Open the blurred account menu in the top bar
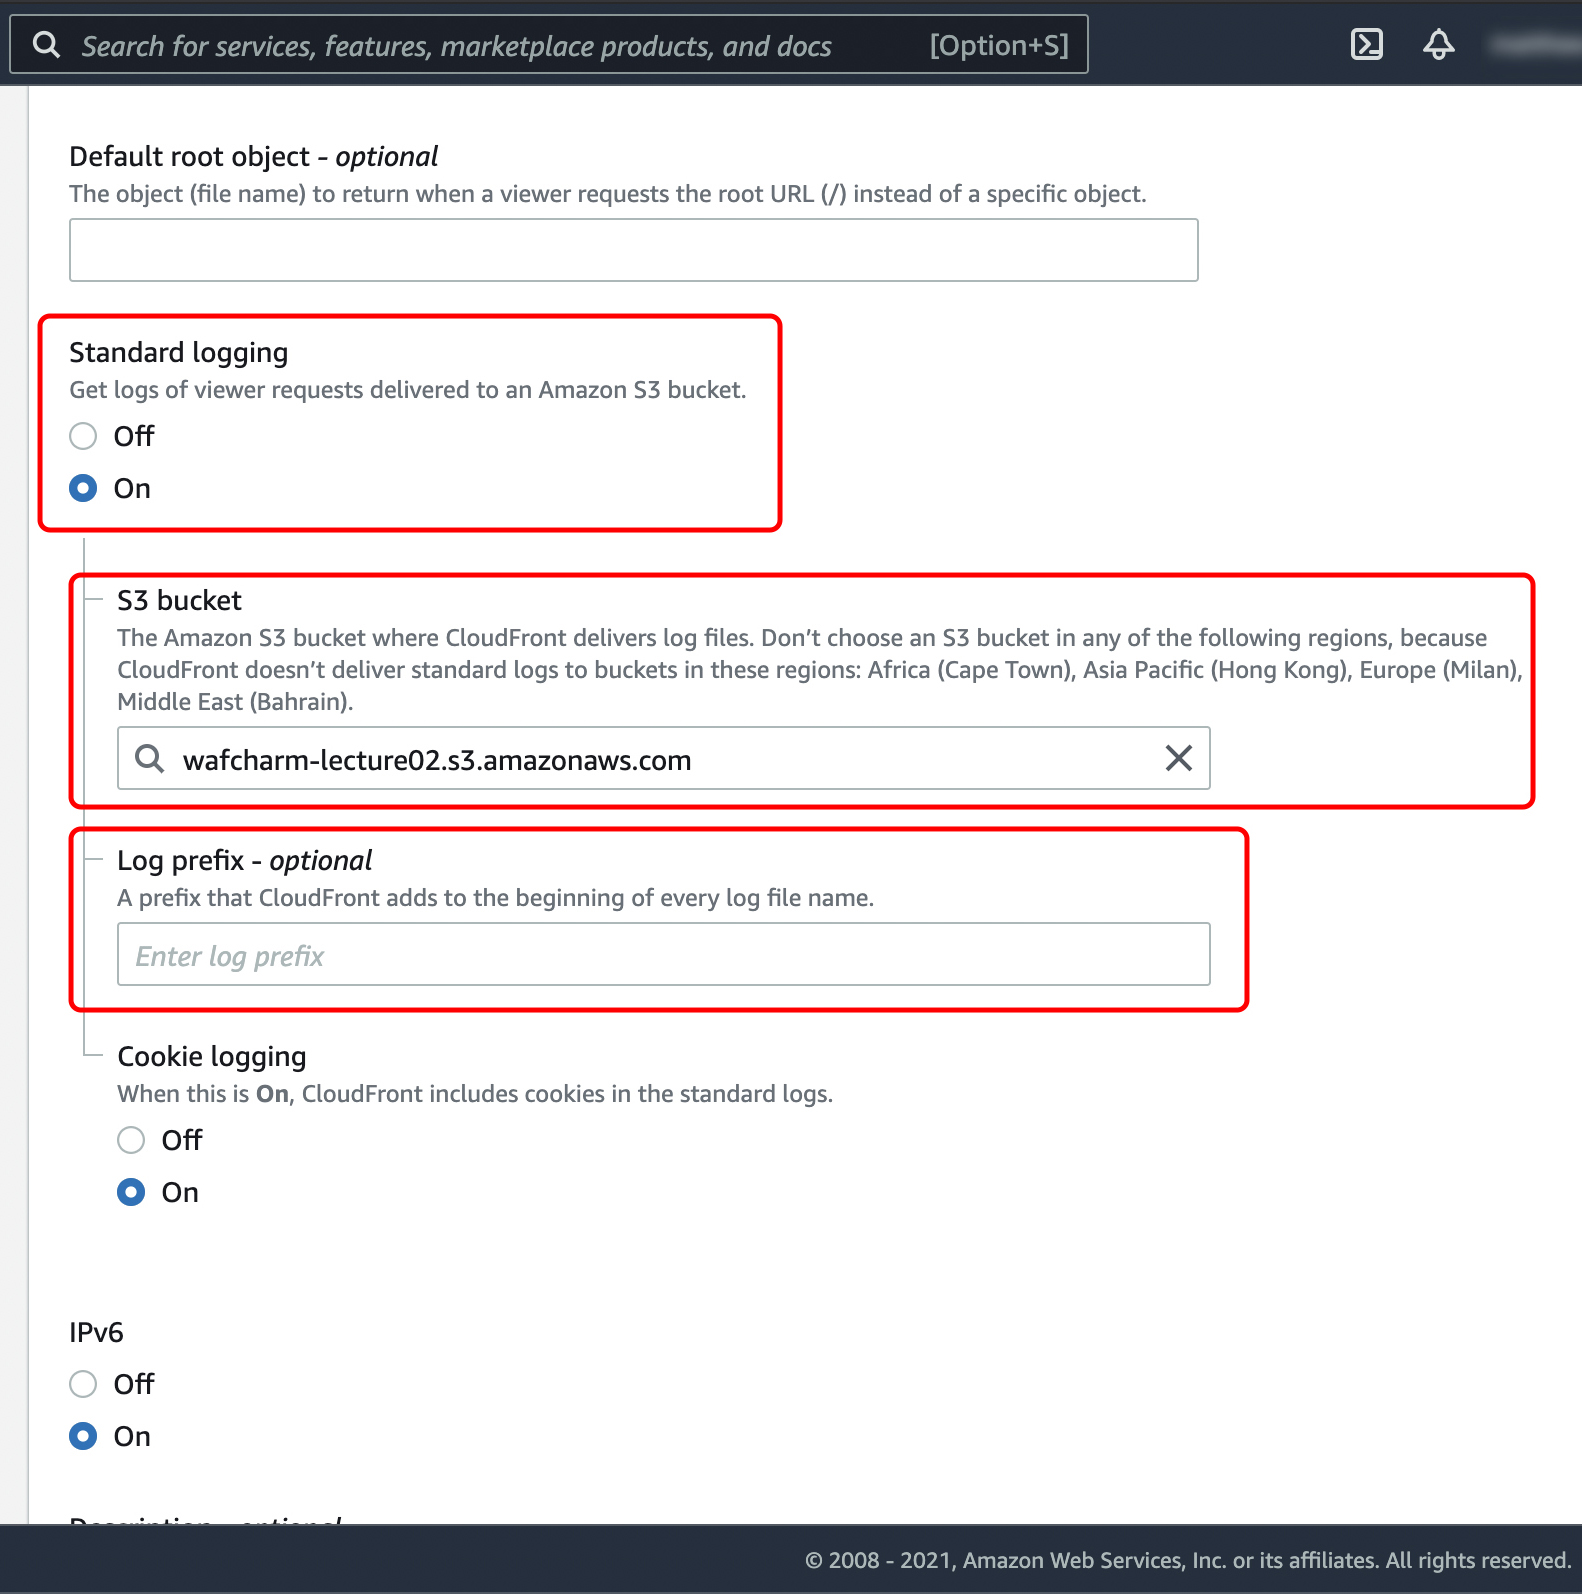 click(1535, 45)
